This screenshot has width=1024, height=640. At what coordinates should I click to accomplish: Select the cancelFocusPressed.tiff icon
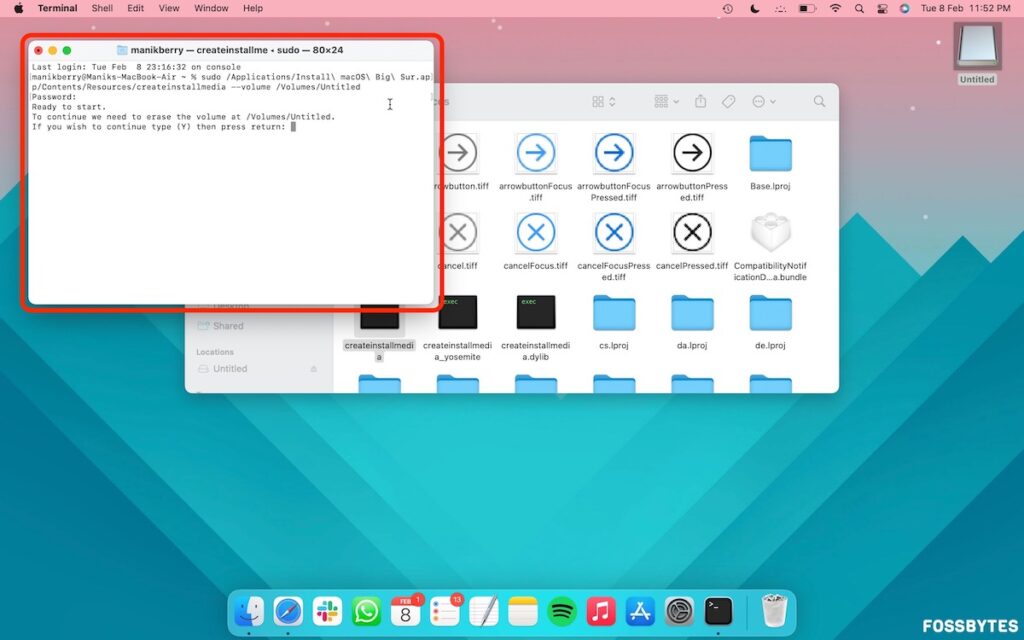click(x=613, y=233)
